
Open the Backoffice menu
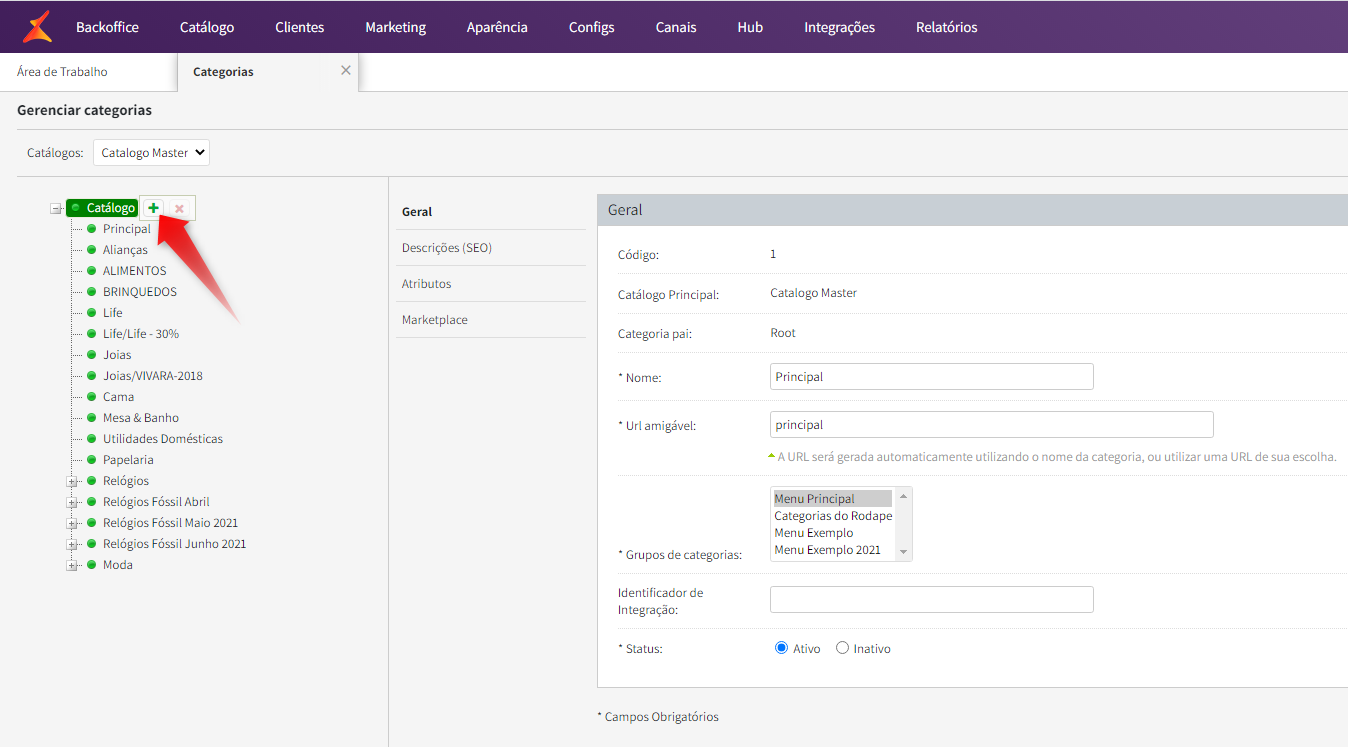tap(107, 27)
